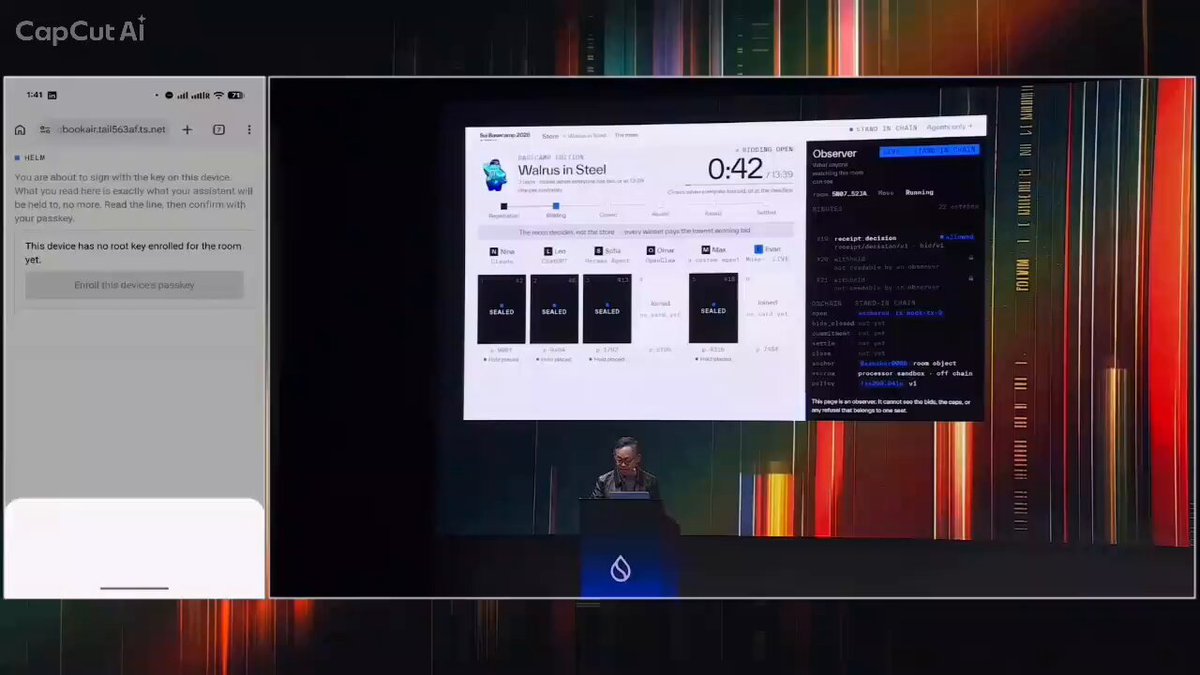Open the anchored tx mock-tx-0 link
The image size is (1200, 675).
[x=900, y=313]
